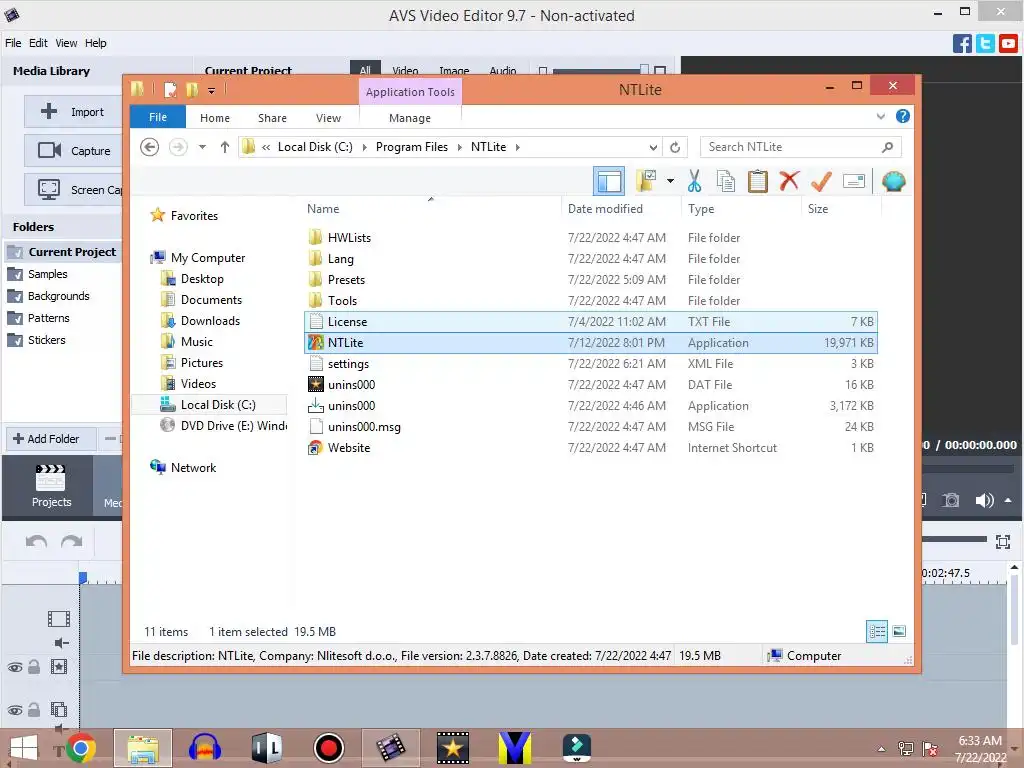This screenshot has width=1024, height=768.
Task: Select Network in navigation pane
Action: [193, 468]
